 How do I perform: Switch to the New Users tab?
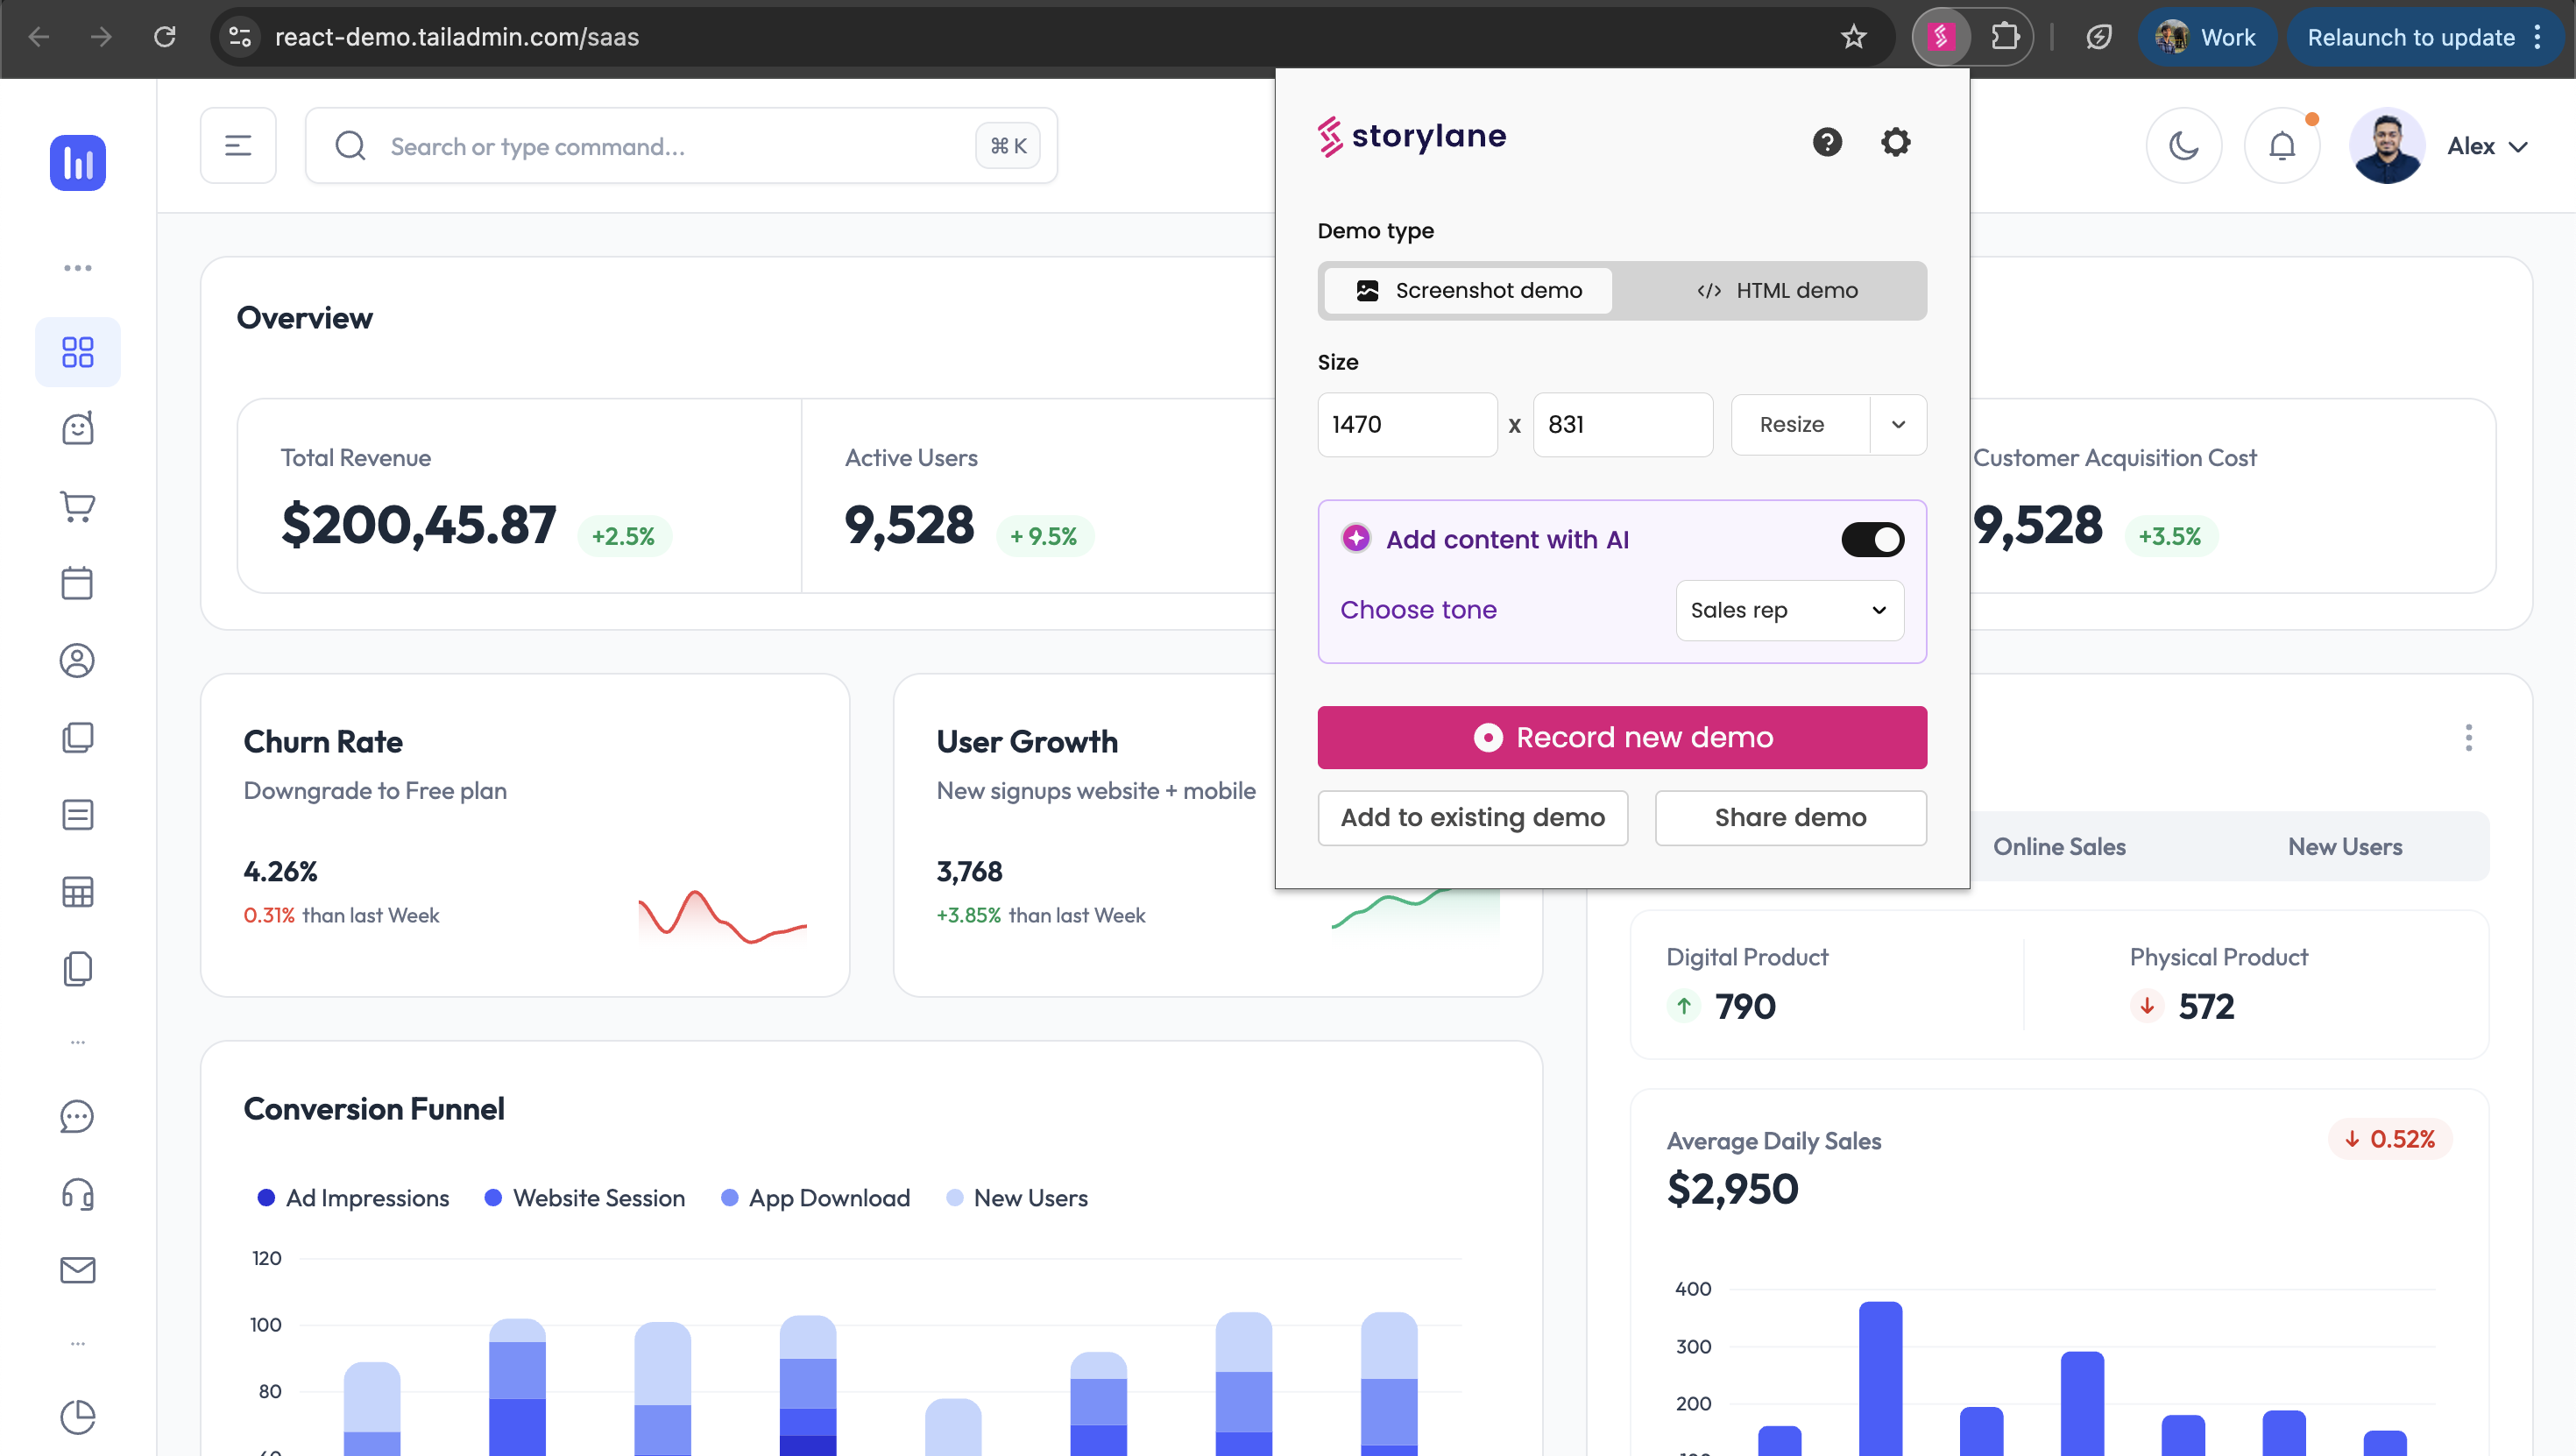[x=2344, y=847]
